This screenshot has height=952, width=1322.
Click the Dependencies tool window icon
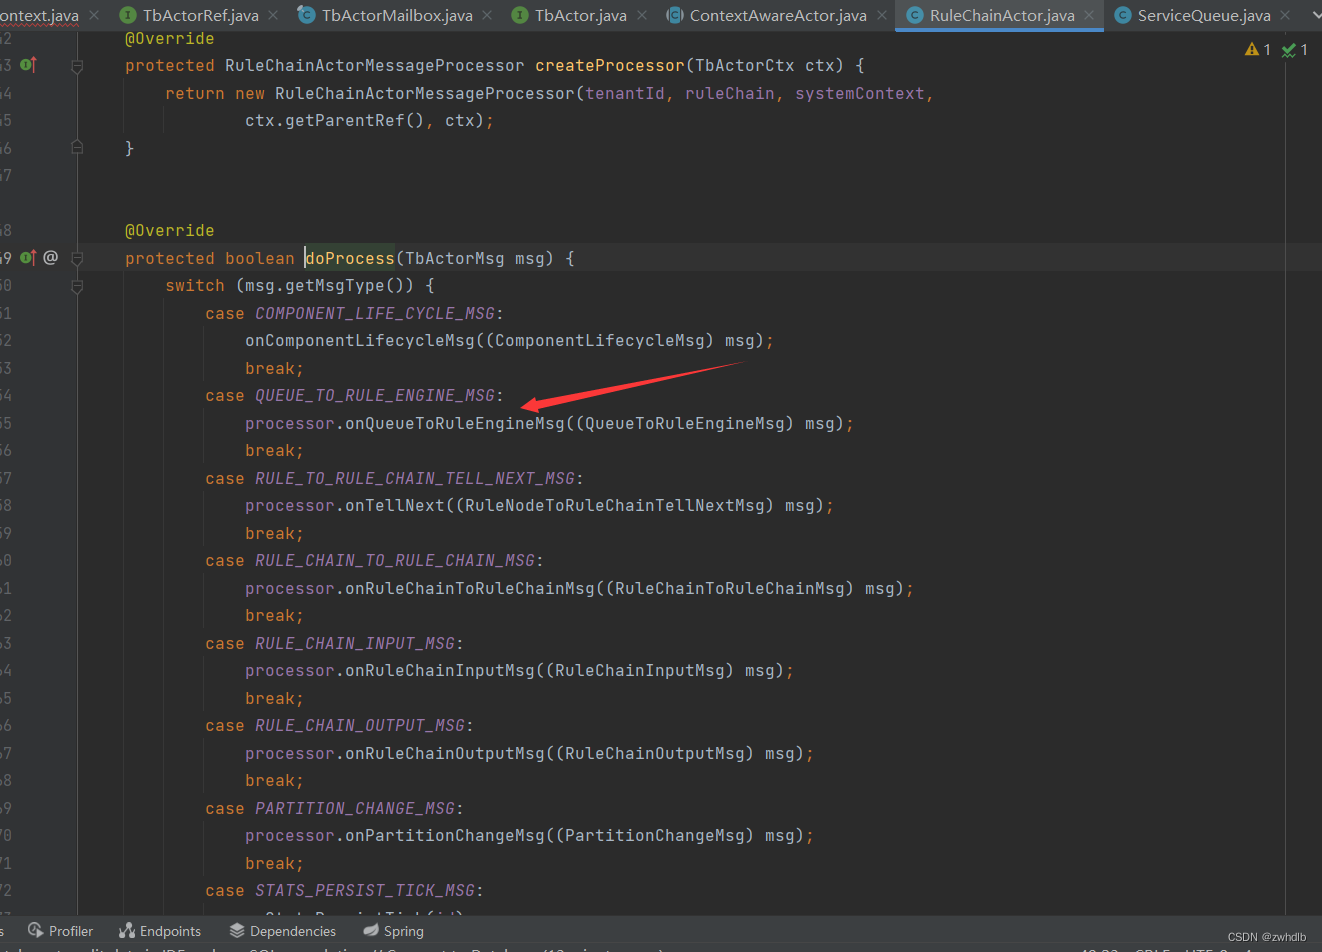[x=237, y=930]
